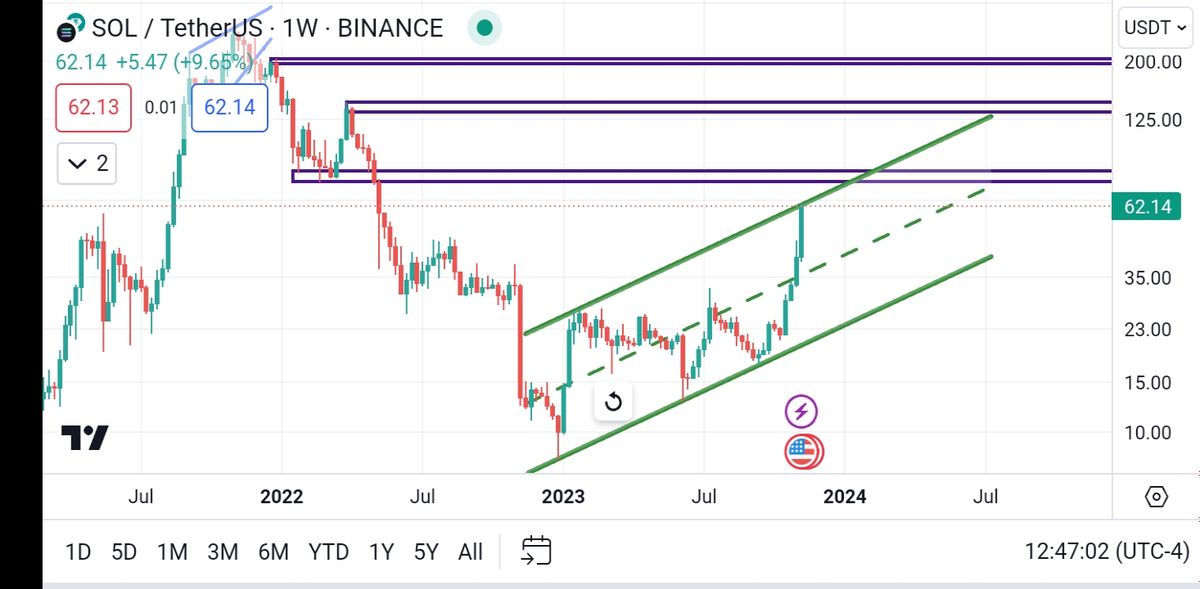Switch to the YTD range

(328, 551)
